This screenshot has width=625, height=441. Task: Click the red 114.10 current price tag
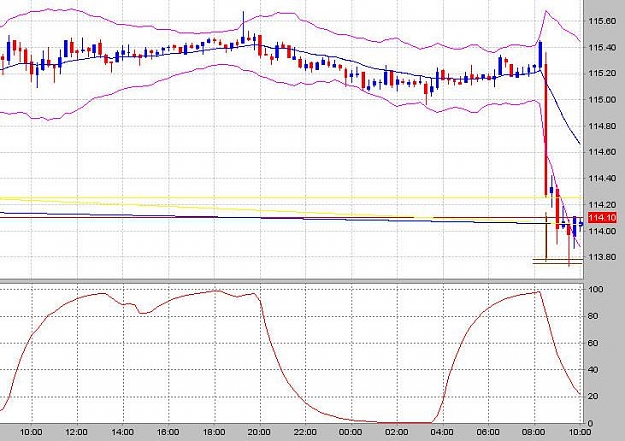click(x=602, y=218)
